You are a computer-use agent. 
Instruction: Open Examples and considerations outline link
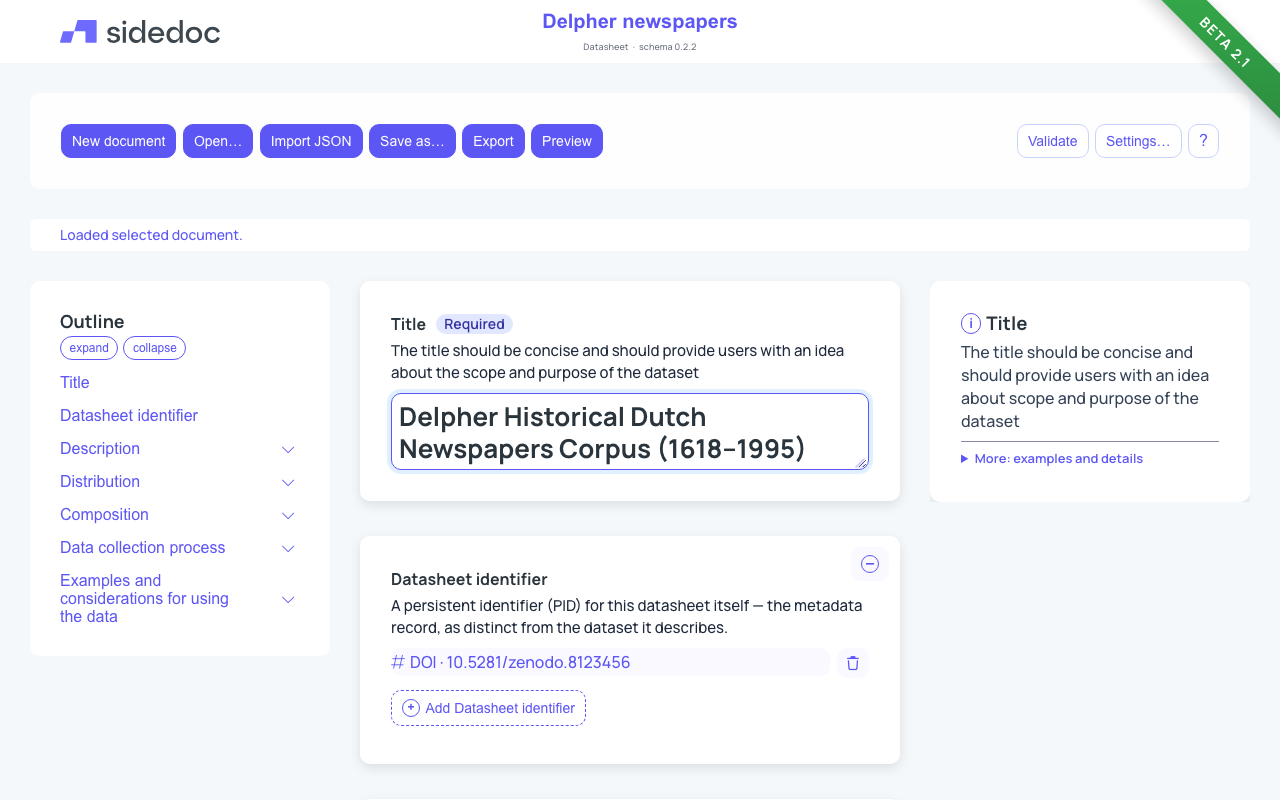pos(144,598)
